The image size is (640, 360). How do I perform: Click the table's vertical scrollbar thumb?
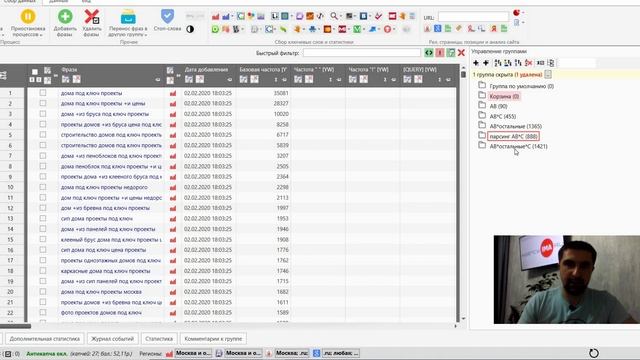click(463, 75)
